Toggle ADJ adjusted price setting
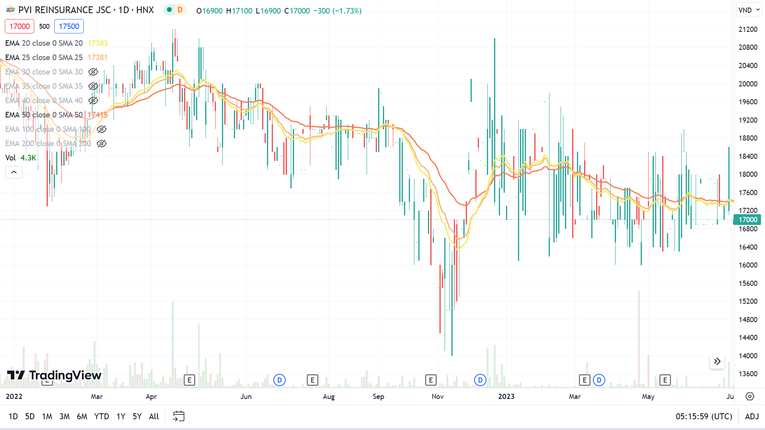The height and width of the screenshot is (430, 765). (x=751, y=416)
